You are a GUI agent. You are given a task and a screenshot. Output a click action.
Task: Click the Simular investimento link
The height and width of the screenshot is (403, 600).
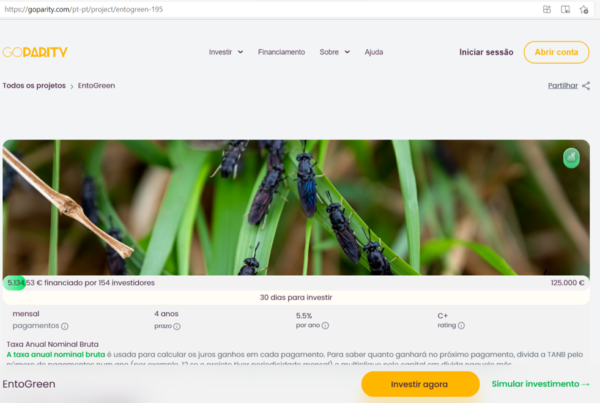(x=541, y=384)
